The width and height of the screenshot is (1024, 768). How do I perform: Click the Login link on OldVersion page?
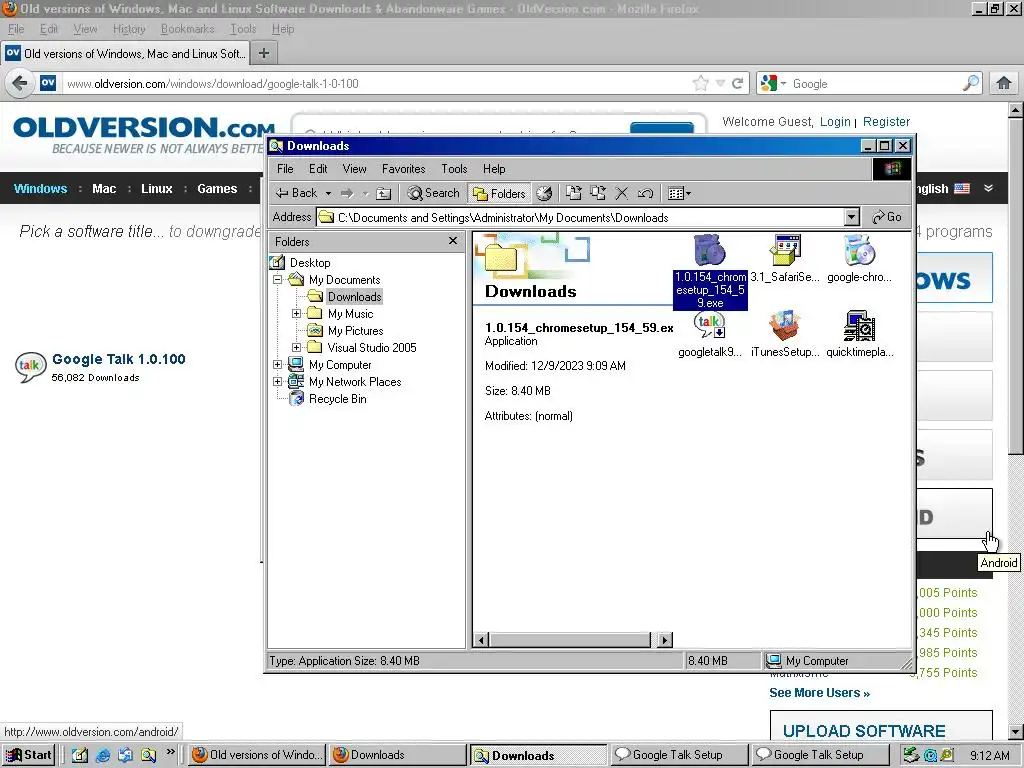(835, 122)
